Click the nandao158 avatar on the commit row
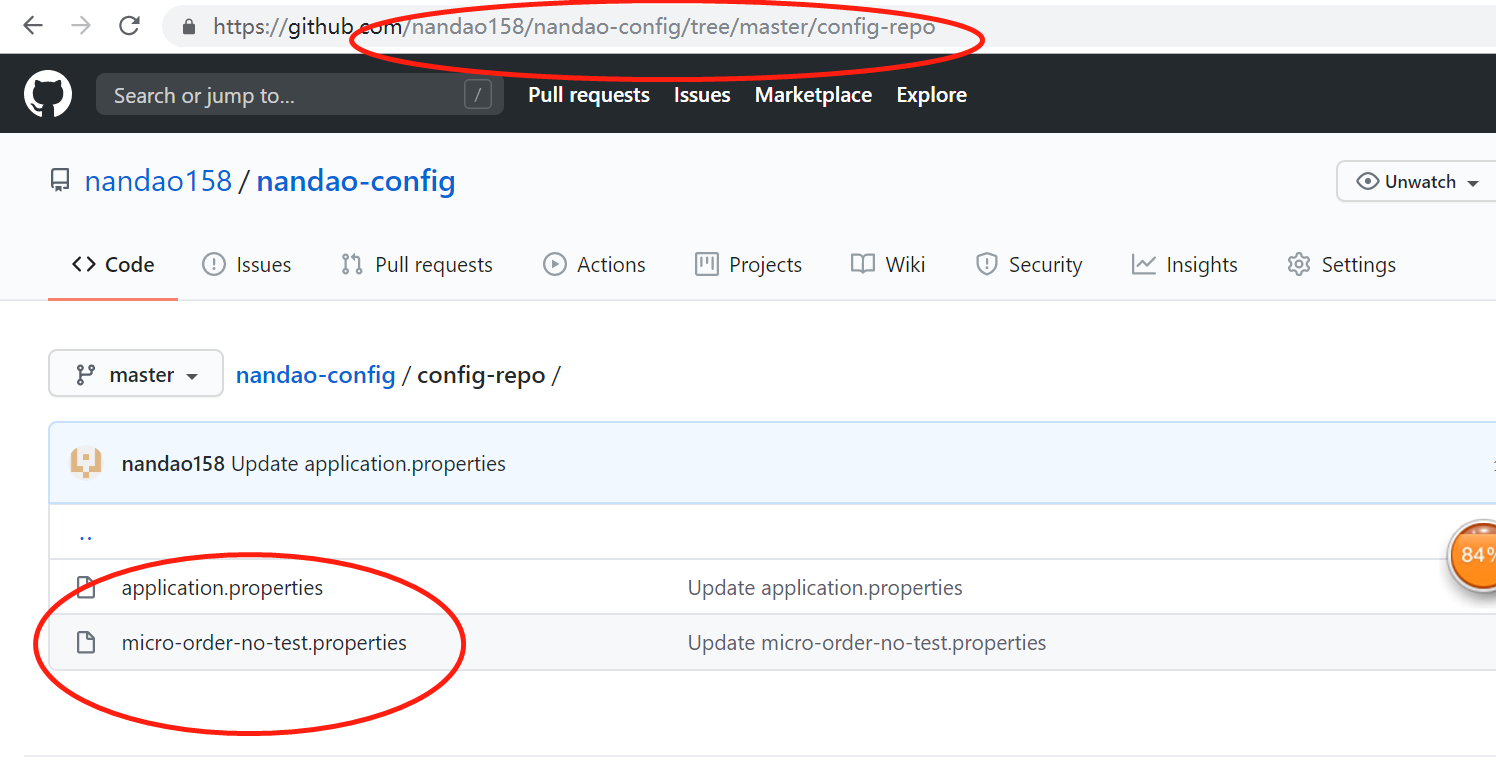Image resolution: width=1496 pixels, height=769 pixels. [x=86, y=463]
